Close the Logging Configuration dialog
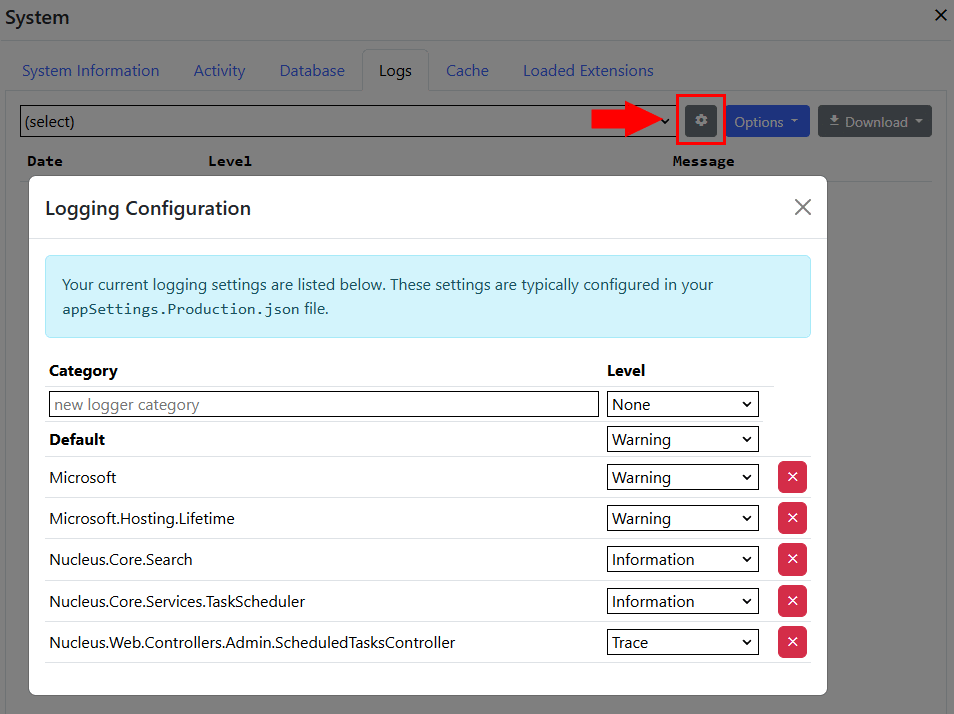This screenshot has height=714, width=954. (x=802, y=207)
